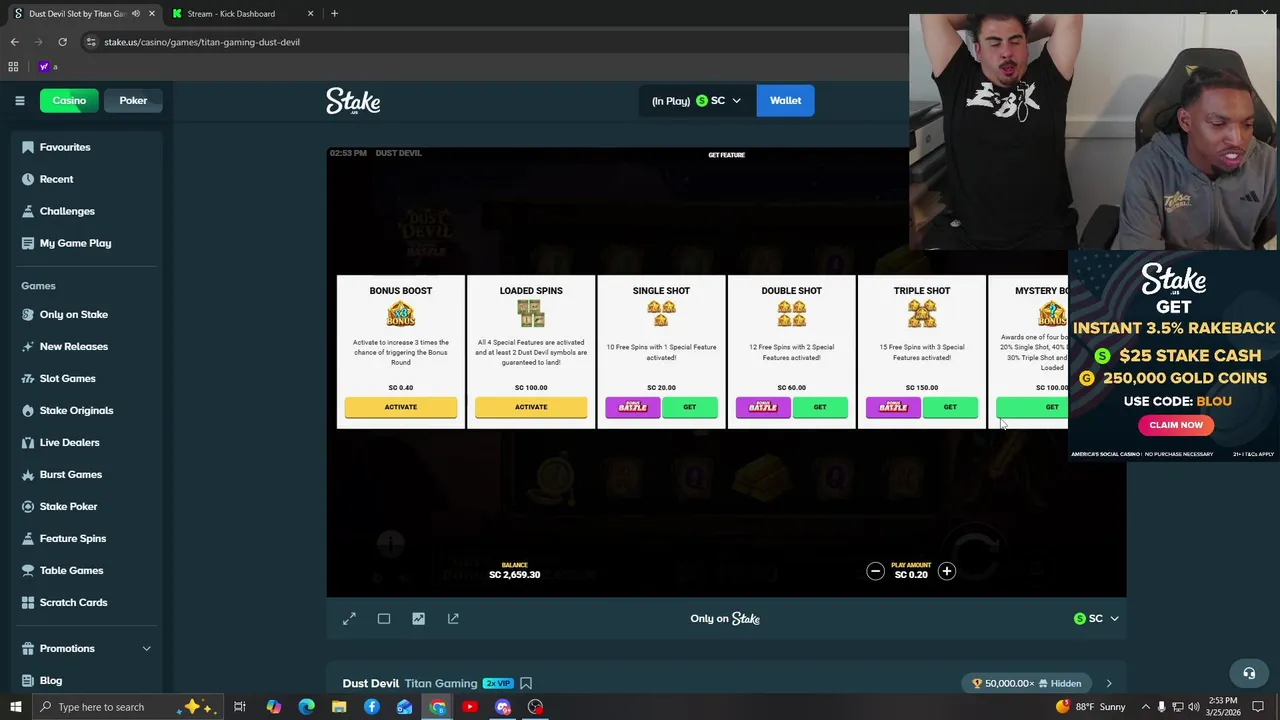Open Microsoft Edge from taskbar
Screen dimensions: 1280x720
[x=306, y=707]
